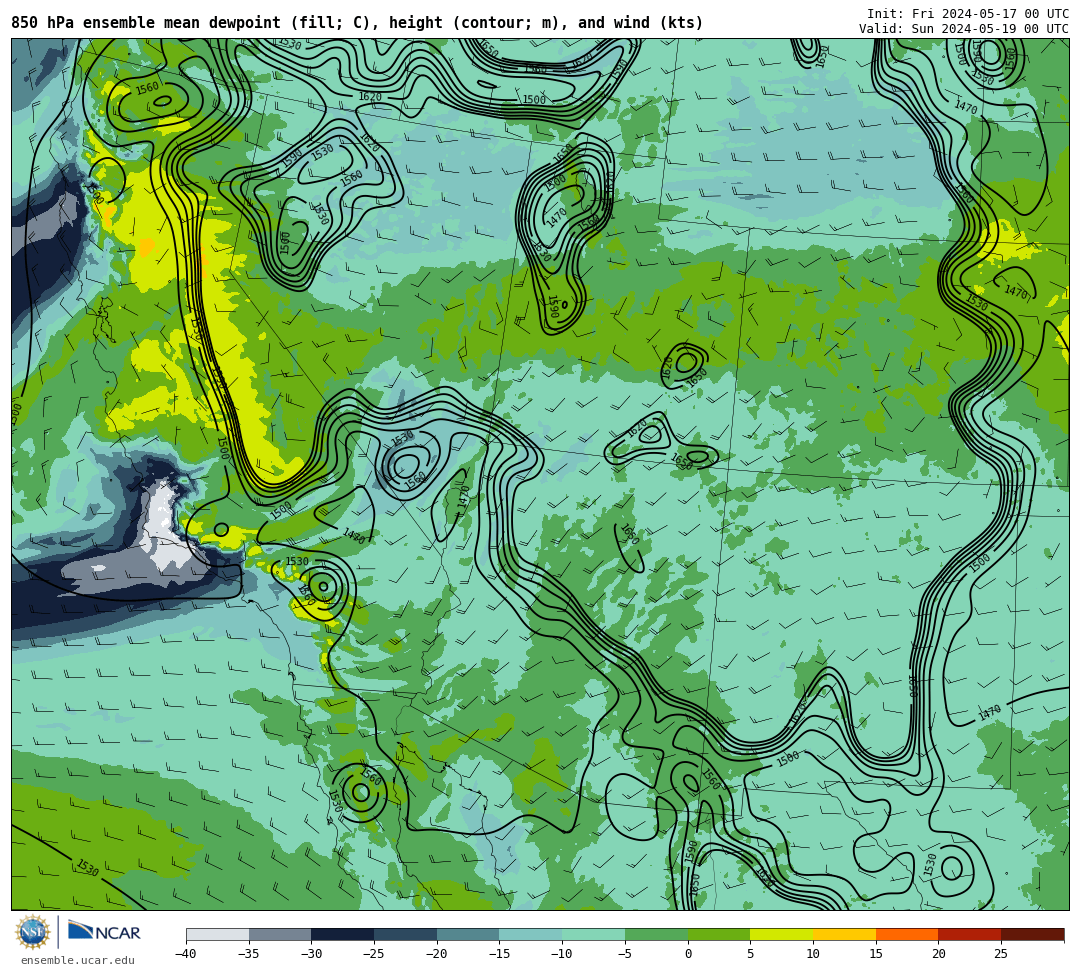Click the -35 colorbar tick label
This screenshot has width=1080, height=973.
tap(249, 954)
